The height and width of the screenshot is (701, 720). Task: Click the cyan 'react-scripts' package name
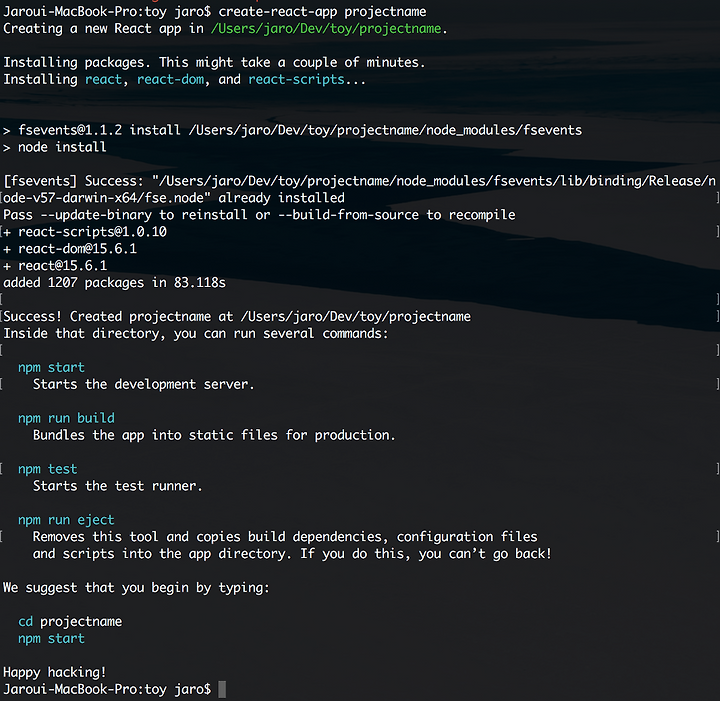point(296,79)
